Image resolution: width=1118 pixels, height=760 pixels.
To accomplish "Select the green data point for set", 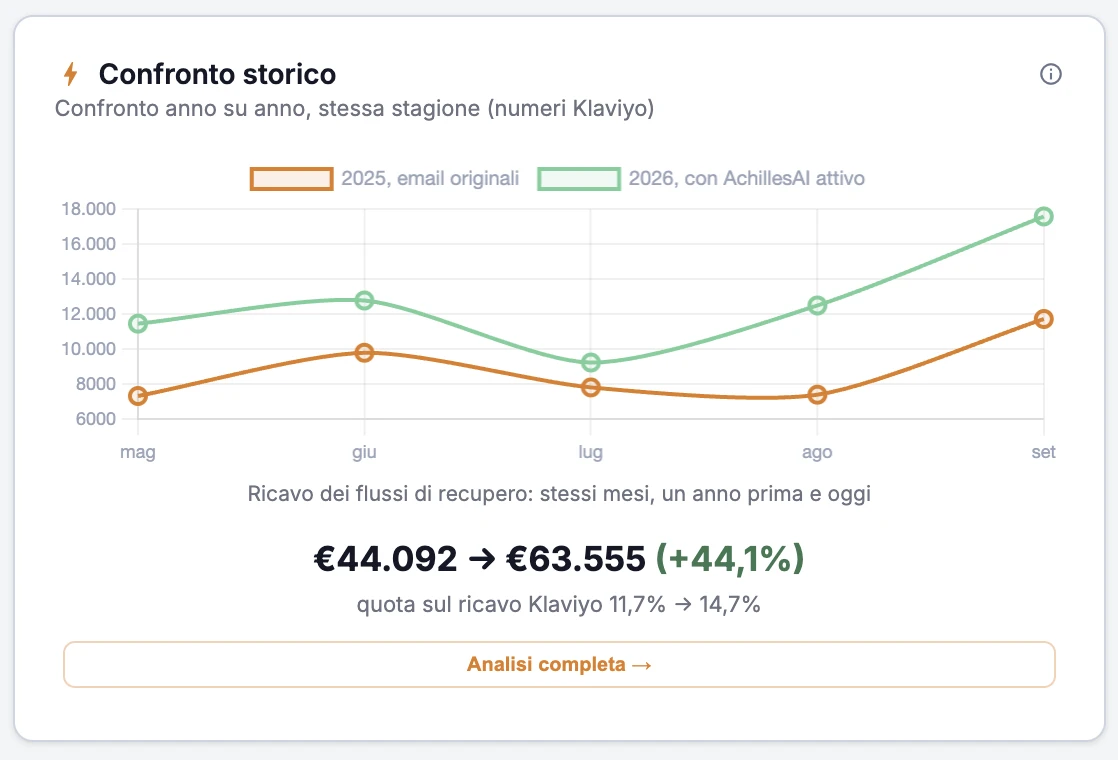I will pyautogui.click(x=1043, y=216).
